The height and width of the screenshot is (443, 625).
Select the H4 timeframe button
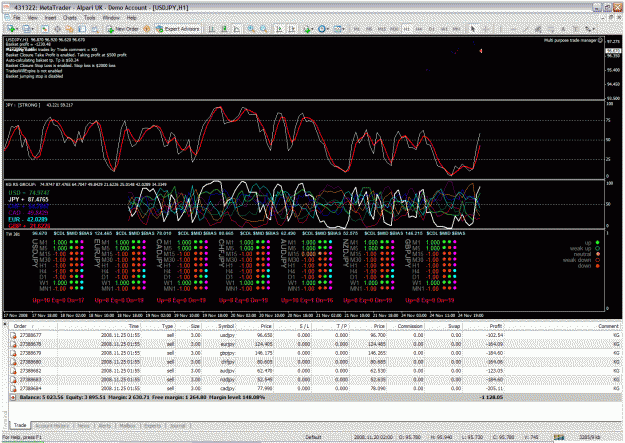pyautogui.click(x=419, y=29)
